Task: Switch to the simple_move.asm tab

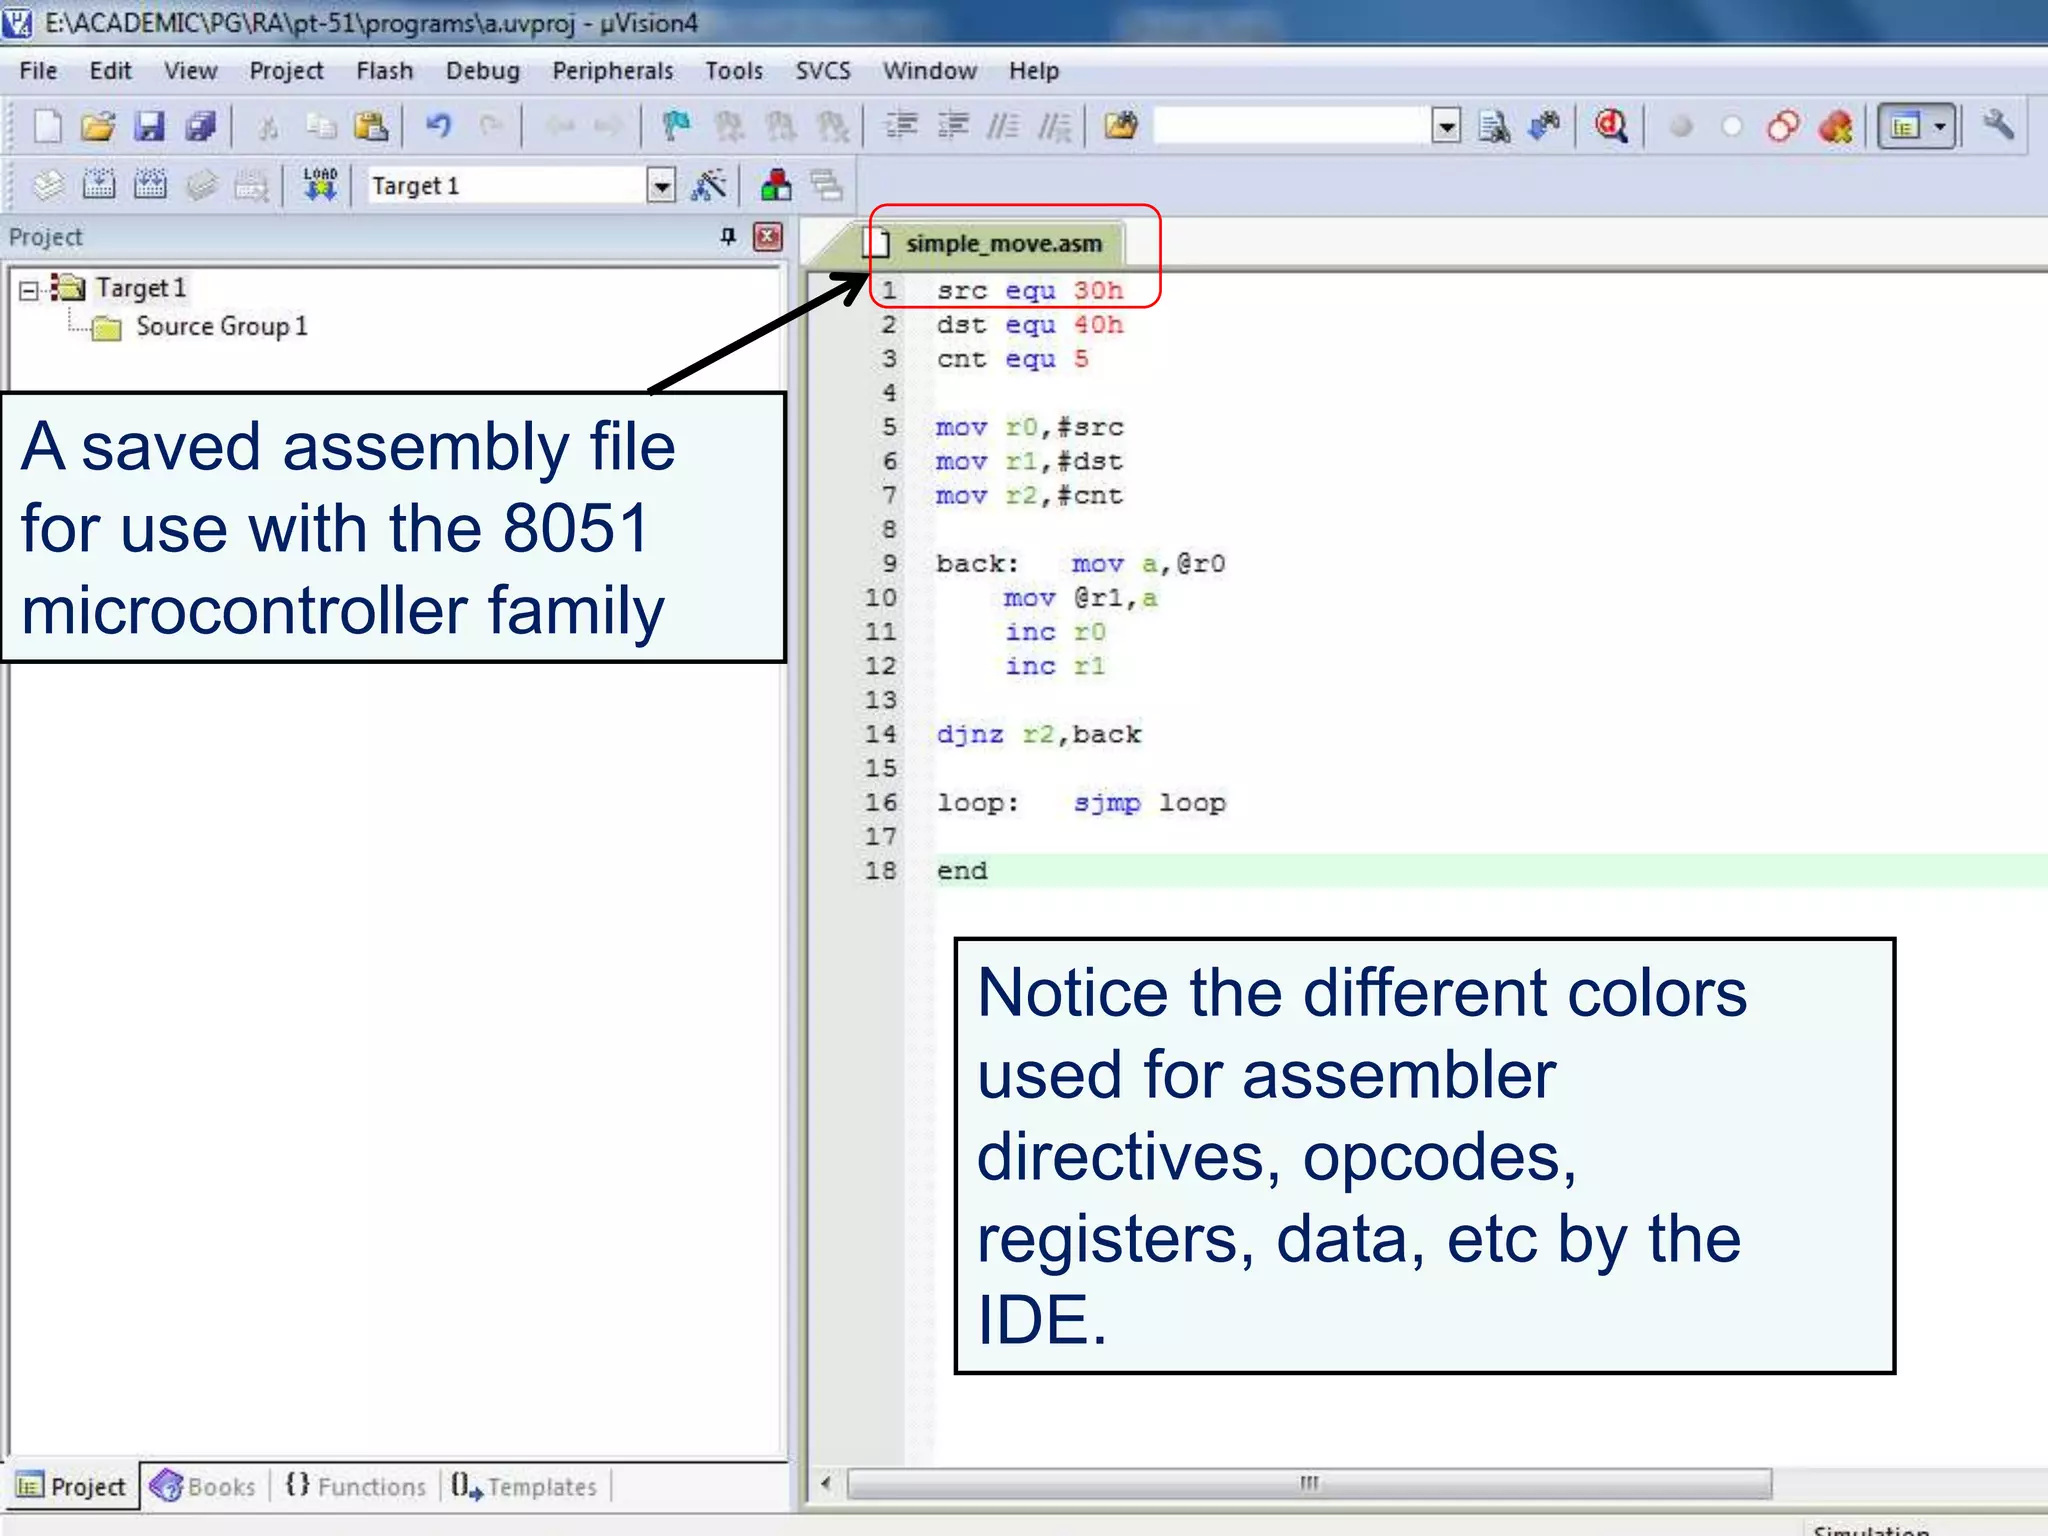Action: pyautogui.click(x=1002, y=243)
